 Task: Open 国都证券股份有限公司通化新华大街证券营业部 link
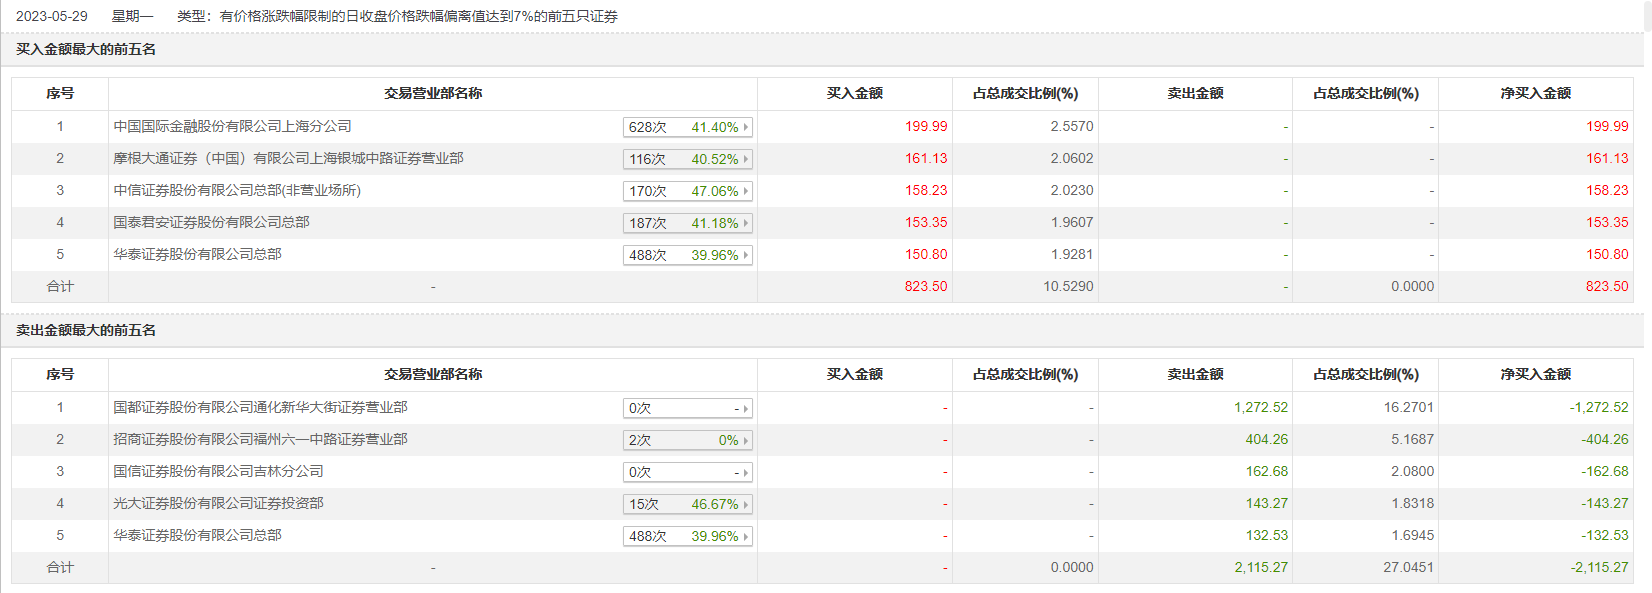pos(260,407)
